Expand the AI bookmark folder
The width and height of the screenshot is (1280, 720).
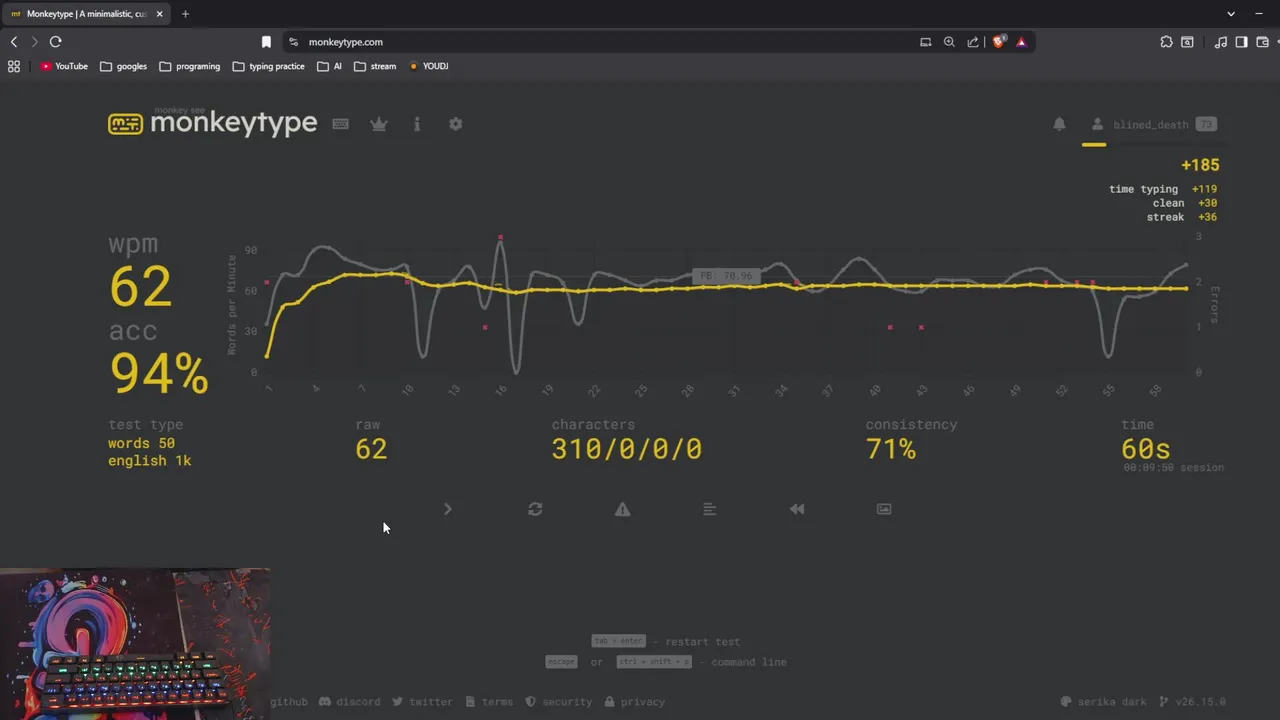330,66
